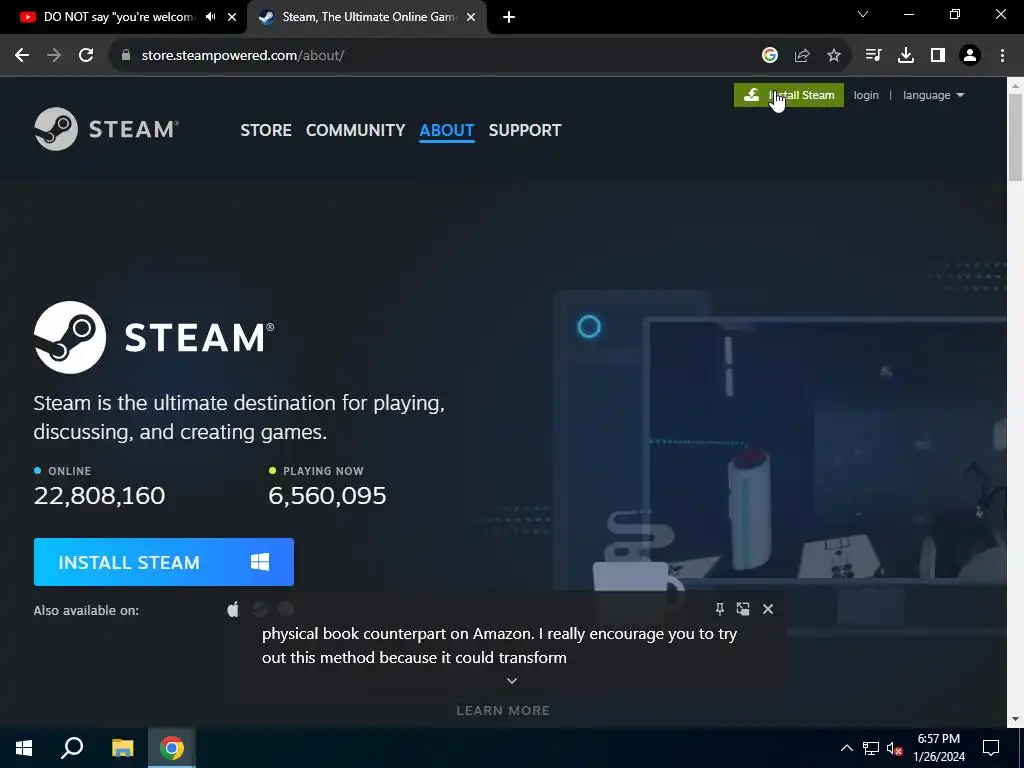The height and width of the screenshot is (768, 1024).
Task: Click the LEARN MORE link
Action: (503, 711)
